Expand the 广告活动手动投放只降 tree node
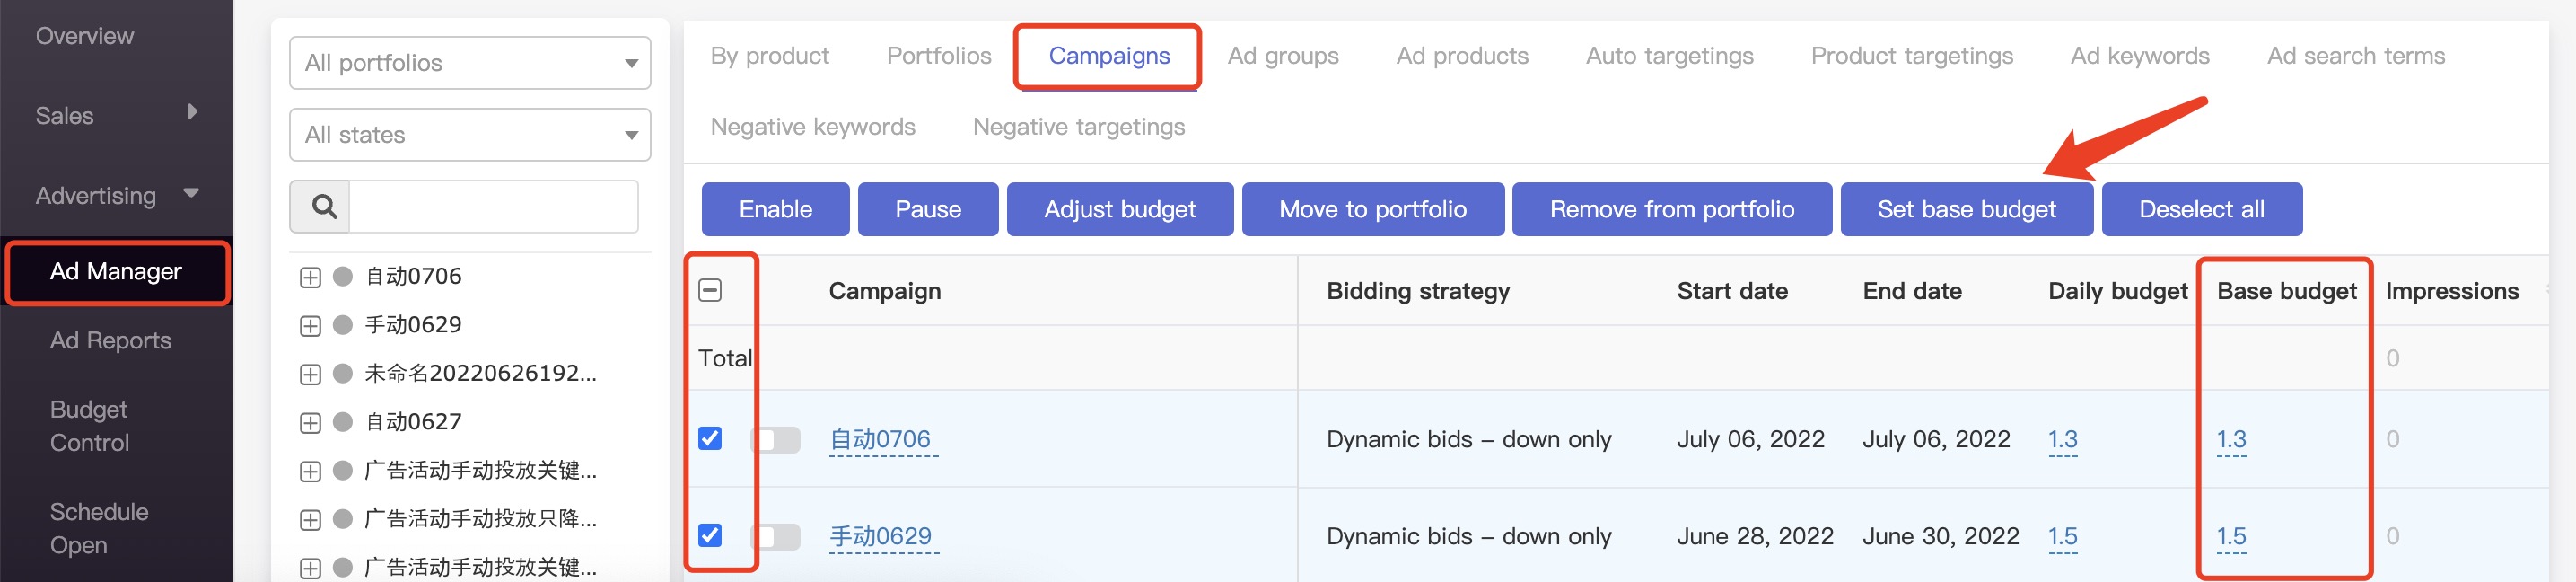Screen dimensions: 2576x582 (310, 520)
